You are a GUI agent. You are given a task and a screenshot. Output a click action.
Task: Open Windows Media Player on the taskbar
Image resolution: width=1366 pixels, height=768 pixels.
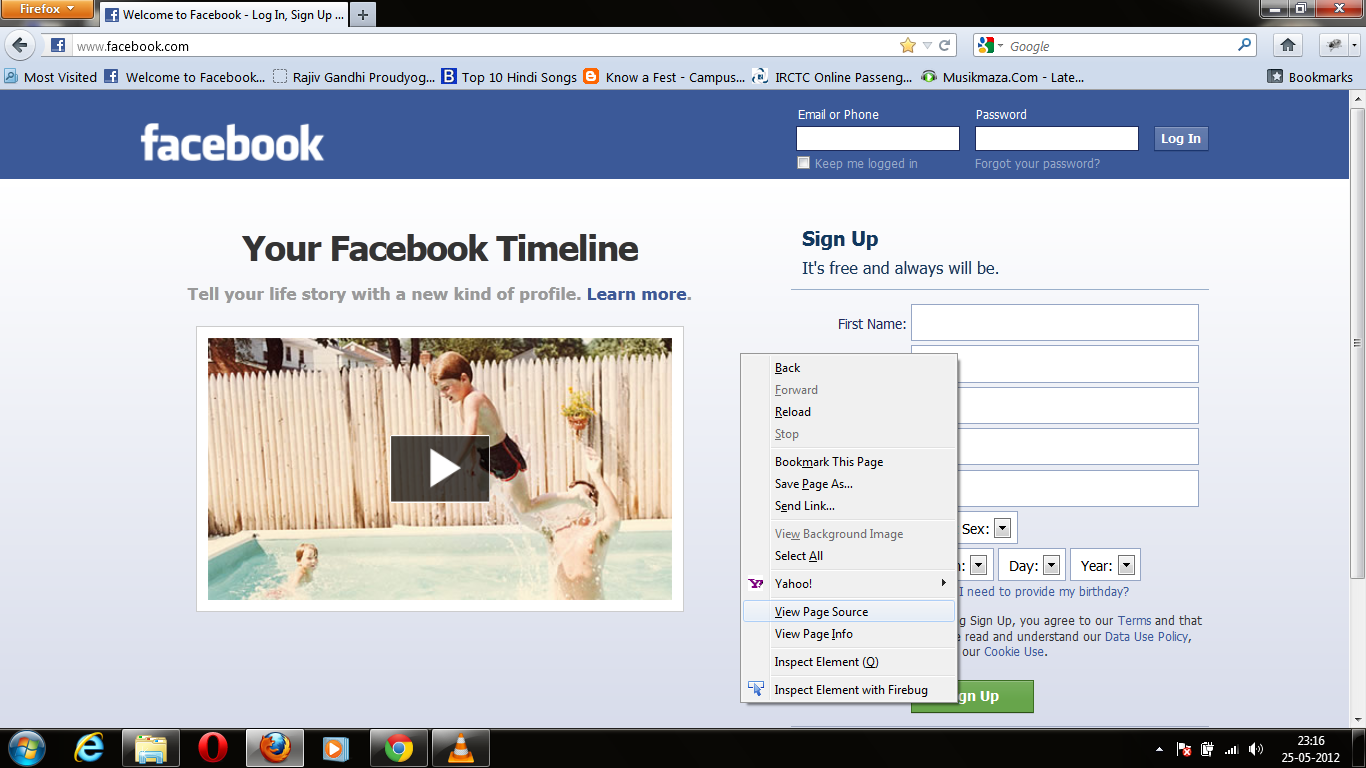click(336, 748)
